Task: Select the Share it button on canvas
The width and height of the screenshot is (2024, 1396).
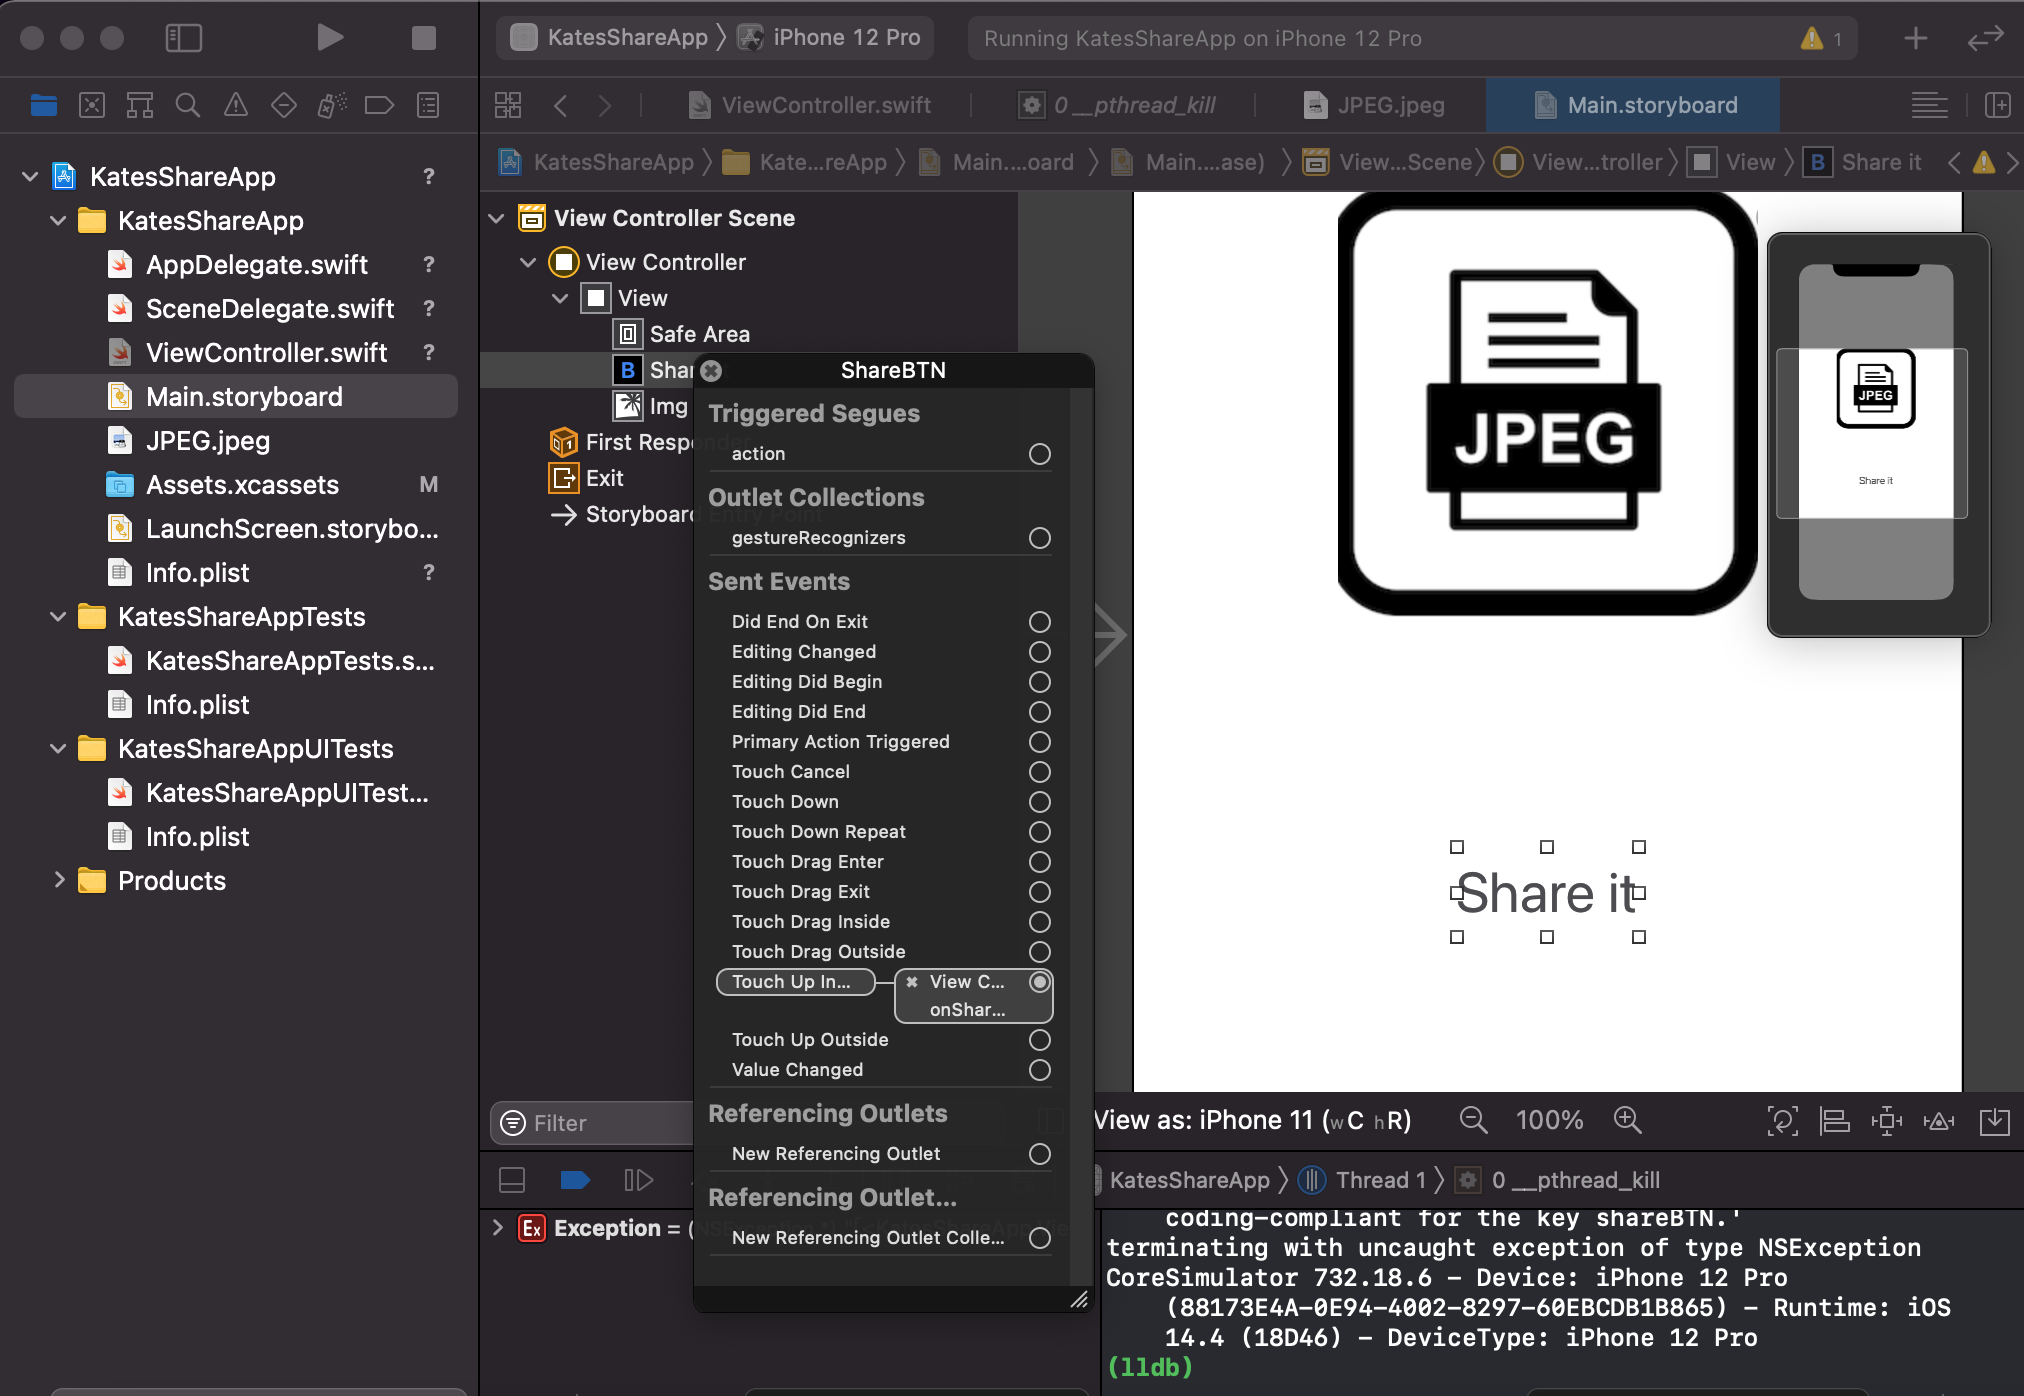Action: pos(1546,892)
